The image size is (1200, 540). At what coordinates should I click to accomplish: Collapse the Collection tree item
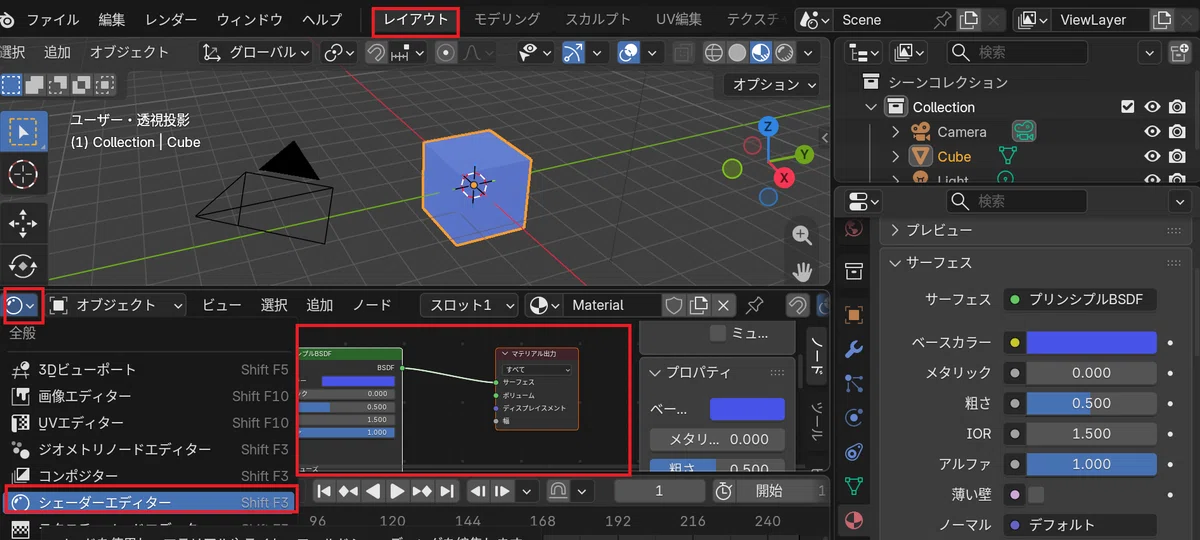click(872, 107)
